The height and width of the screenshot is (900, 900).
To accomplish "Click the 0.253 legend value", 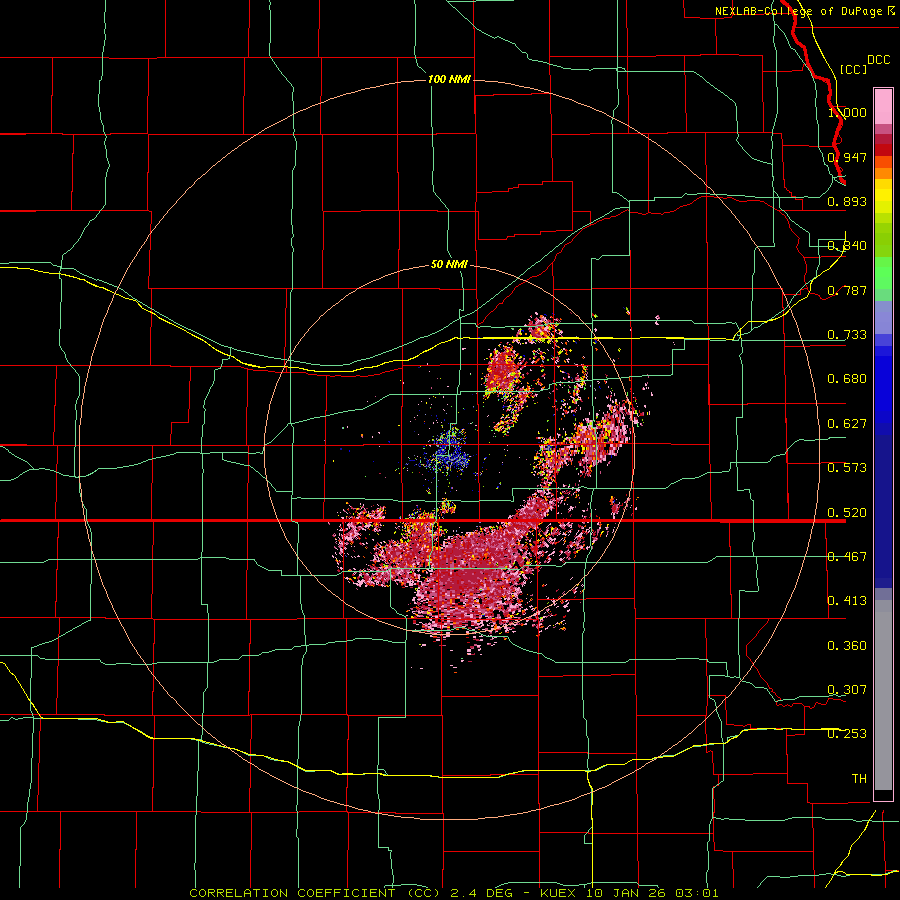I will (x=847, y=734).
